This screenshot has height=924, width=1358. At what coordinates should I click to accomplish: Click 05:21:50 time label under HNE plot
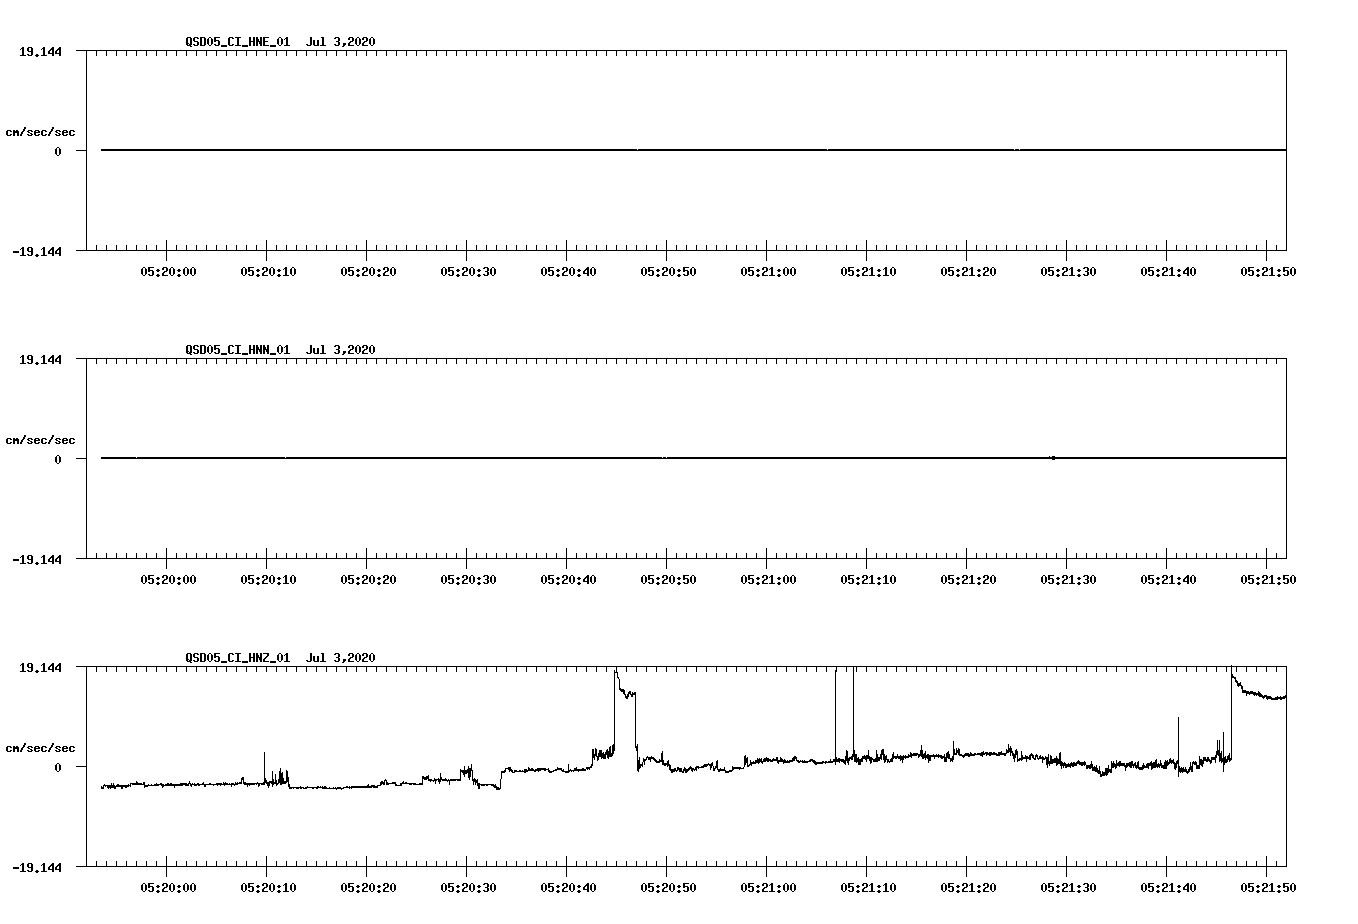tap(1268, 271)
